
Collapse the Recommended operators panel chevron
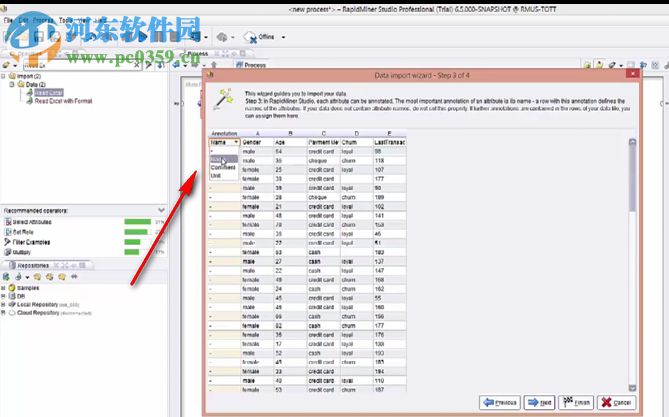click(161, 210)
